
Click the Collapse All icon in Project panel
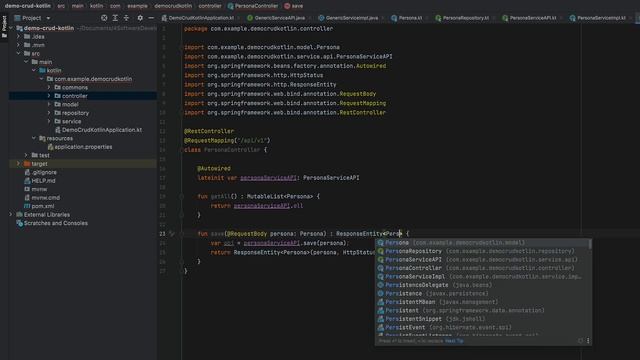click(x=126, y=18)
